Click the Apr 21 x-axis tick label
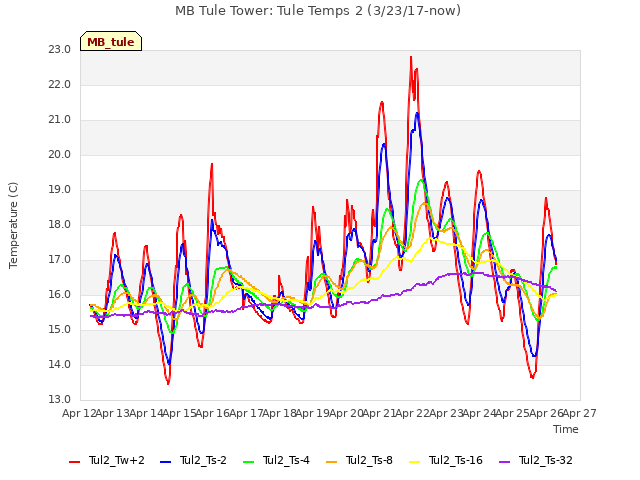This screenshot has width=640, height=480. point(379,413)
